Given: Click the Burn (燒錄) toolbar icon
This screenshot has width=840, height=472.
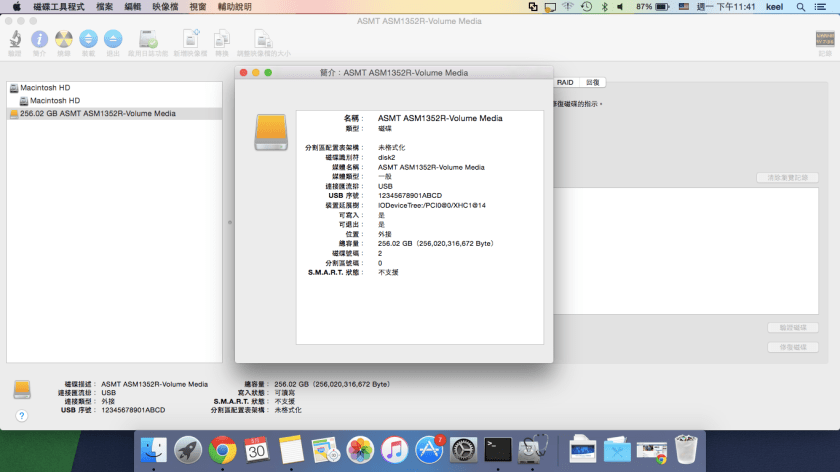Looking at the screenshot, I should (x=63, y=40).
